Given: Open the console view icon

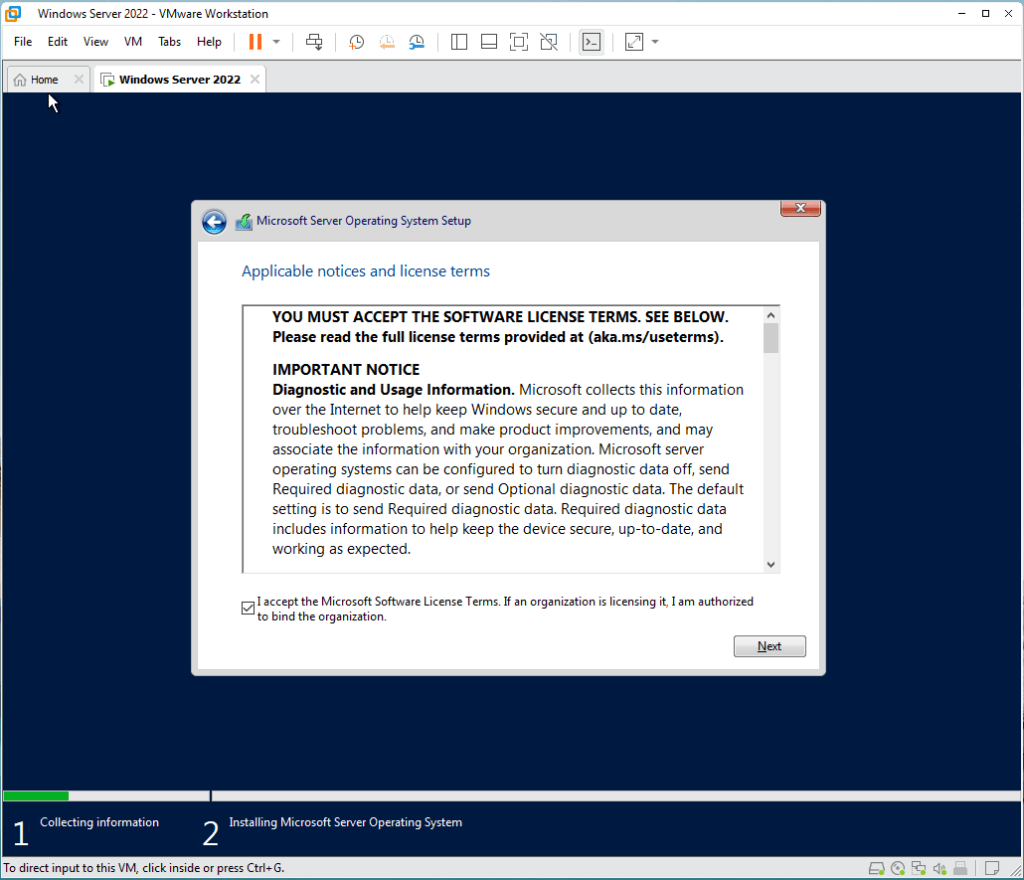Looking at the screenshot, I should click(x=591, y=42).
